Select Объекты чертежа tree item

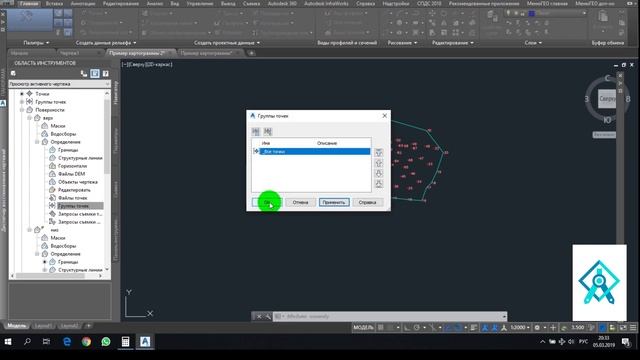tap(78, 182)
